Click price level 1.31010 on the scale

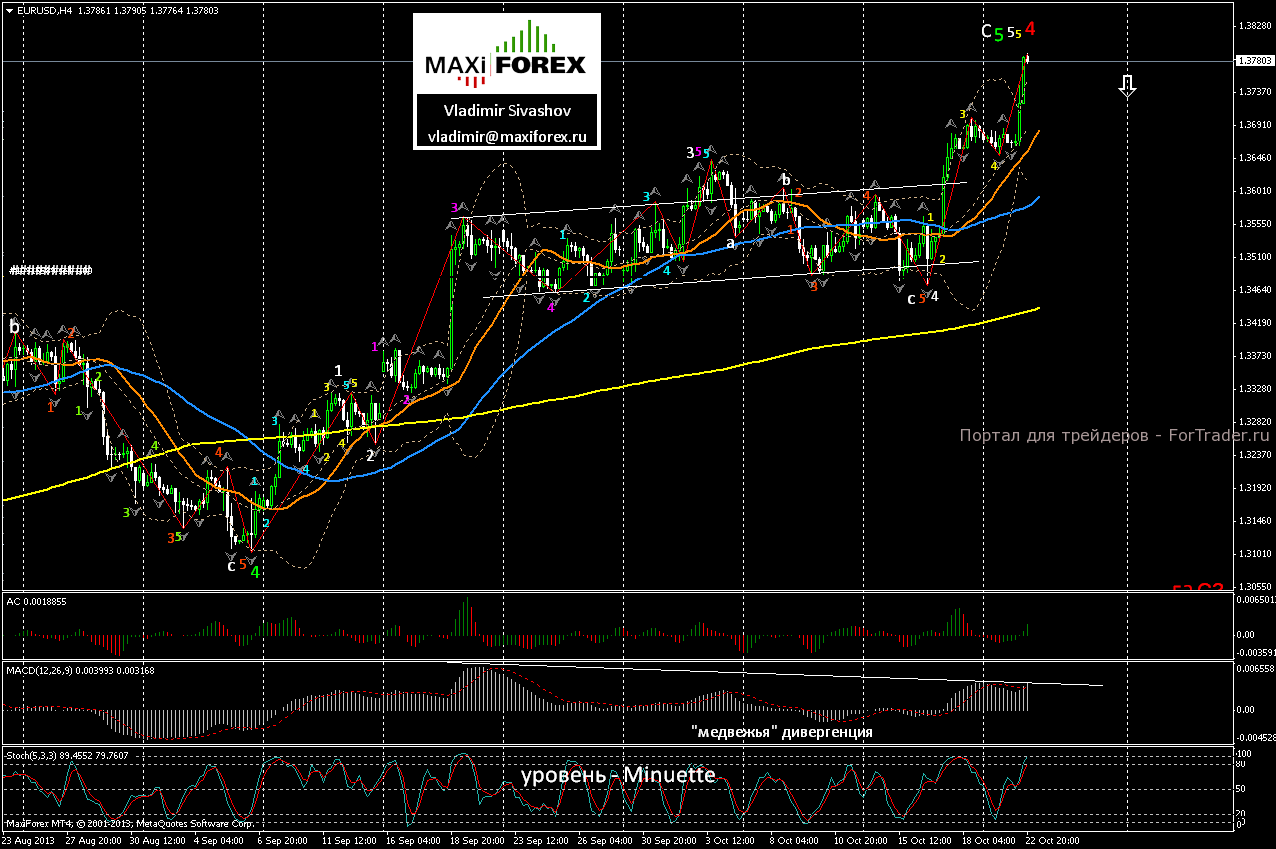1254,553
